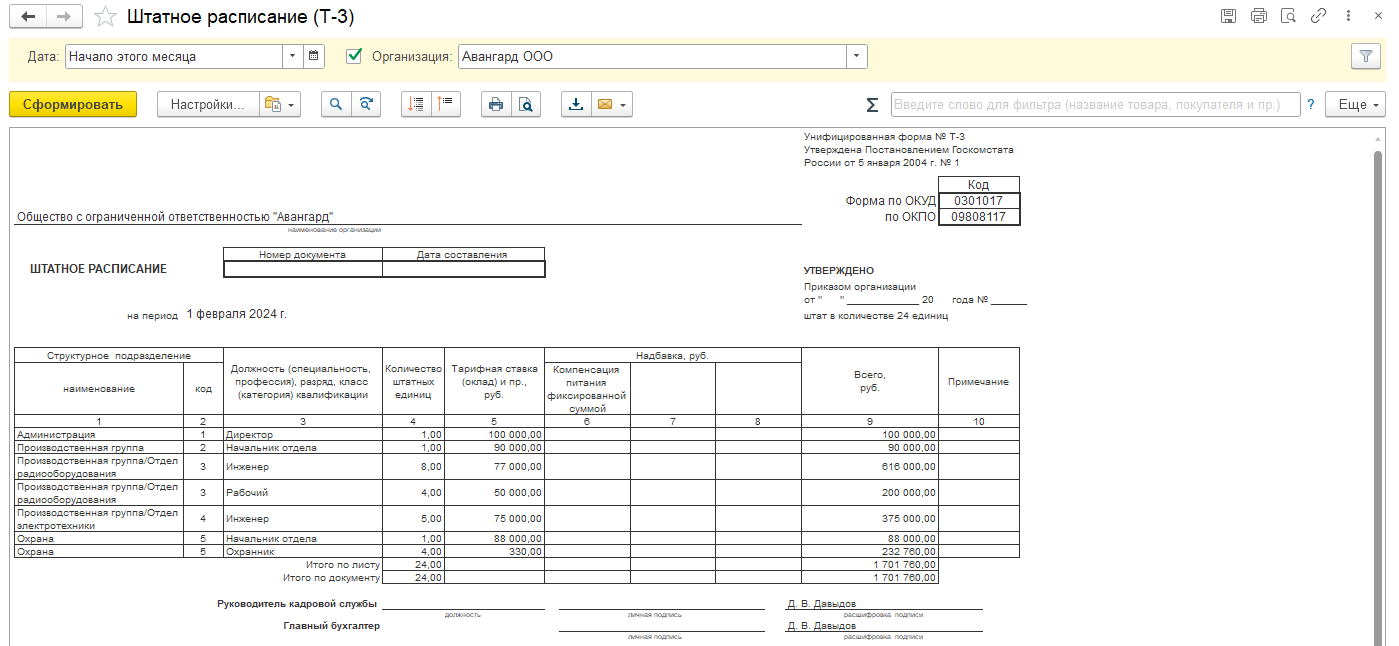This screenshot has width=1399, height=646.
Task: Click the УТВЕРЖДЕНО label
Action: [839, 270]
